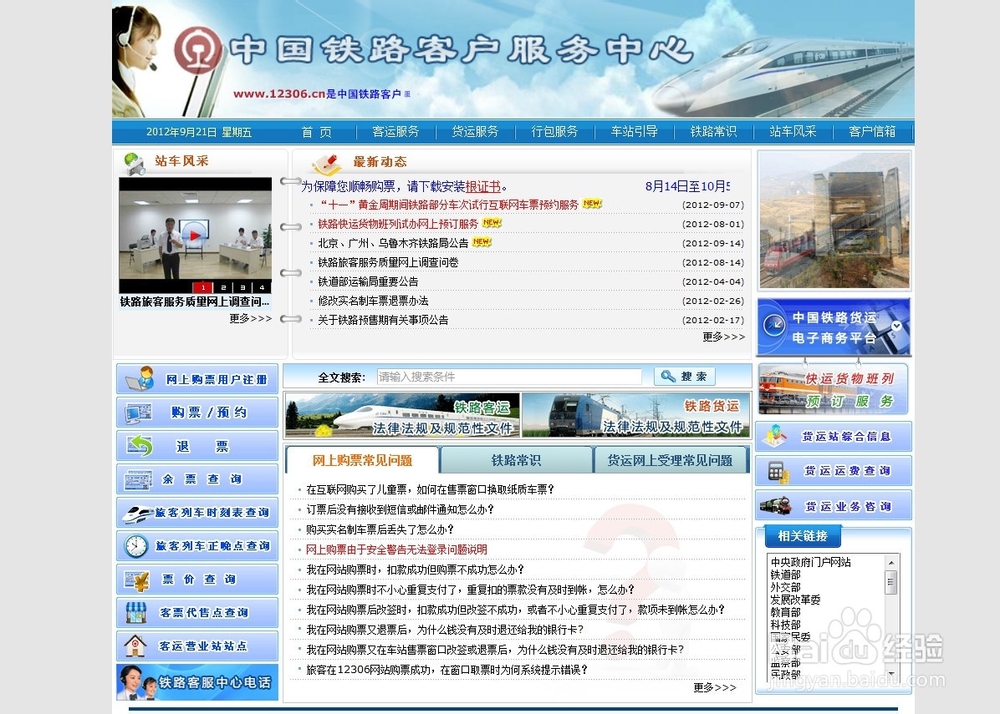The width and height of the screenshot is (1000, 714).
Task: Open the 根证书 download link
Action: point(486,185)
